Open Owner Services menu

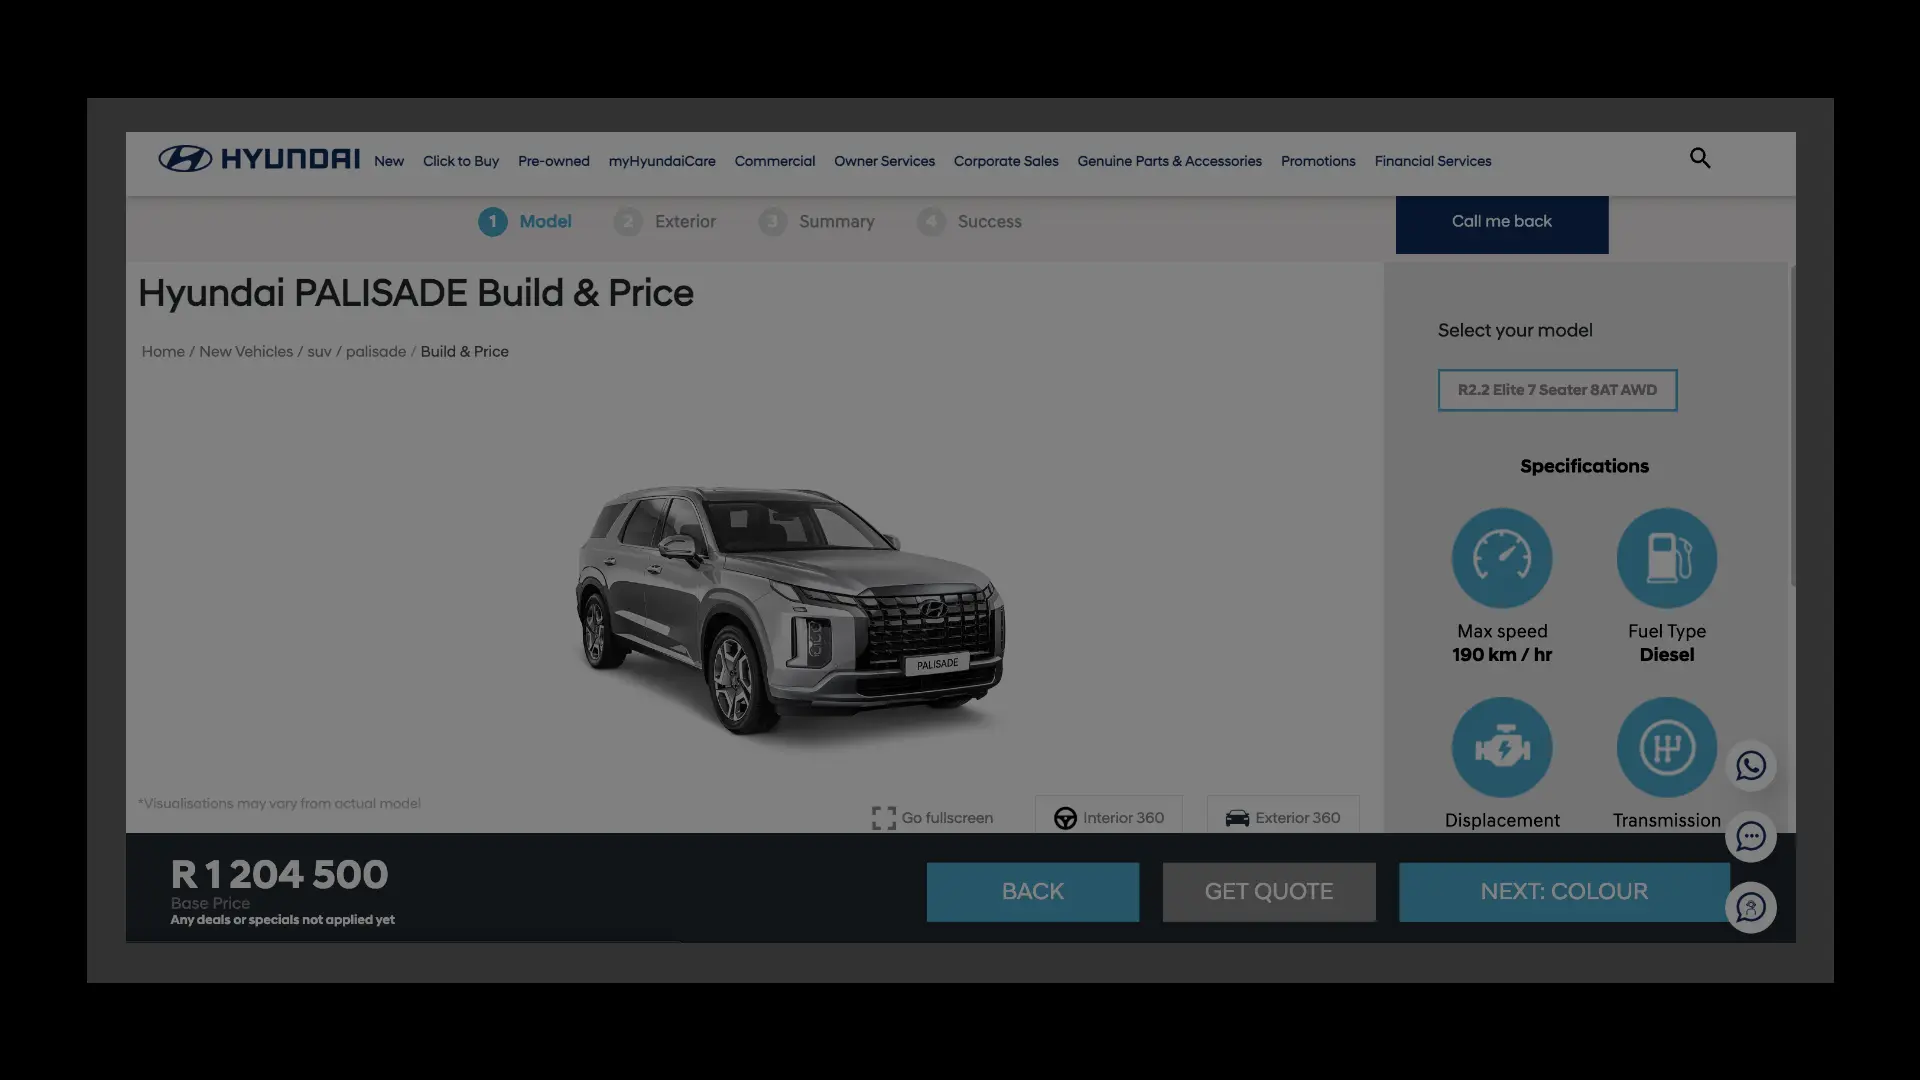click(884, 161)
